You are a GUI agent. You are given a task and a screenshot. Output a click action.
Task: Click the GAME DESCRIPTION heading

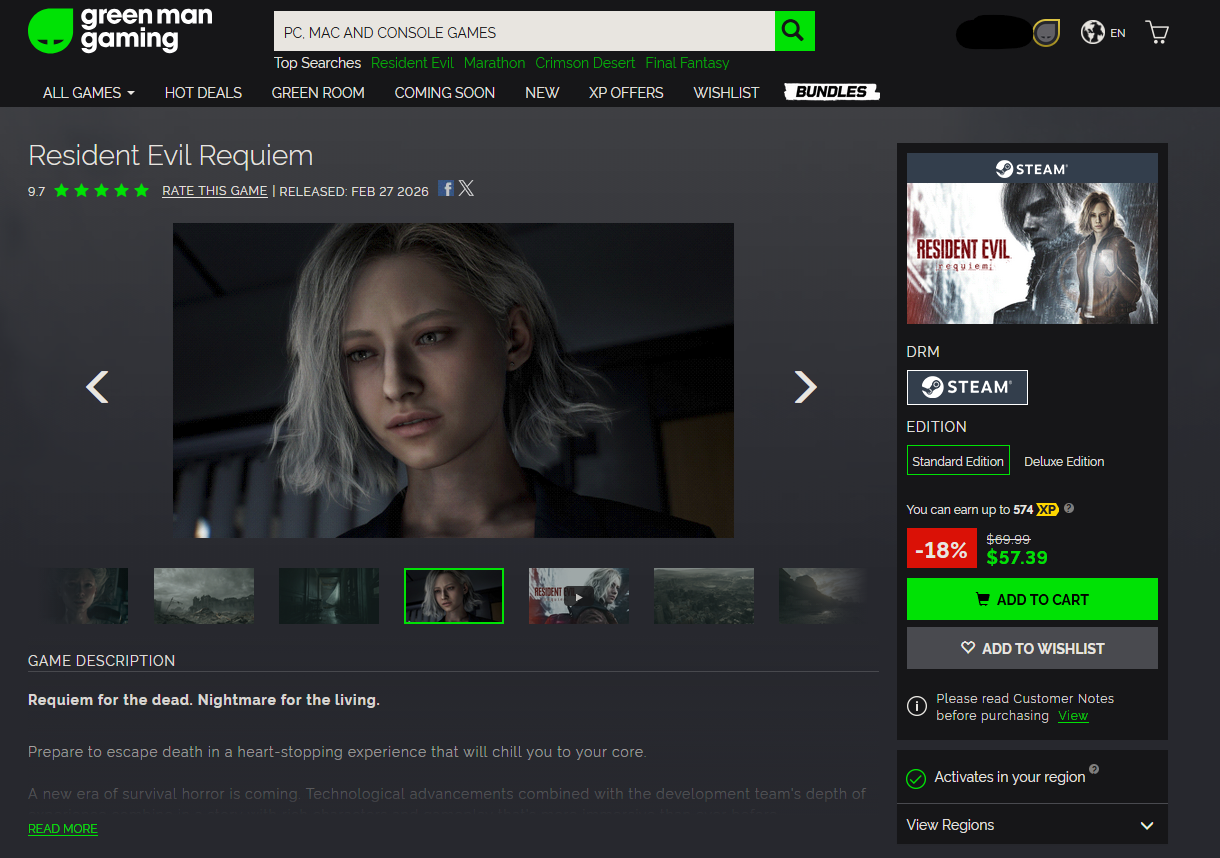pos(102,660)
